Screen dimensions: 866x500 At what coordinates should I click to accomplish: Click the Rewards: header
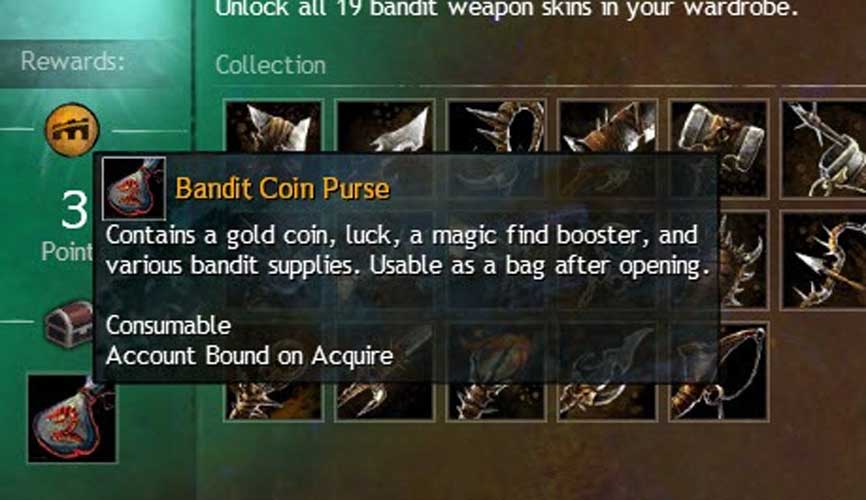pyautogui.click(x=73, y=61)
